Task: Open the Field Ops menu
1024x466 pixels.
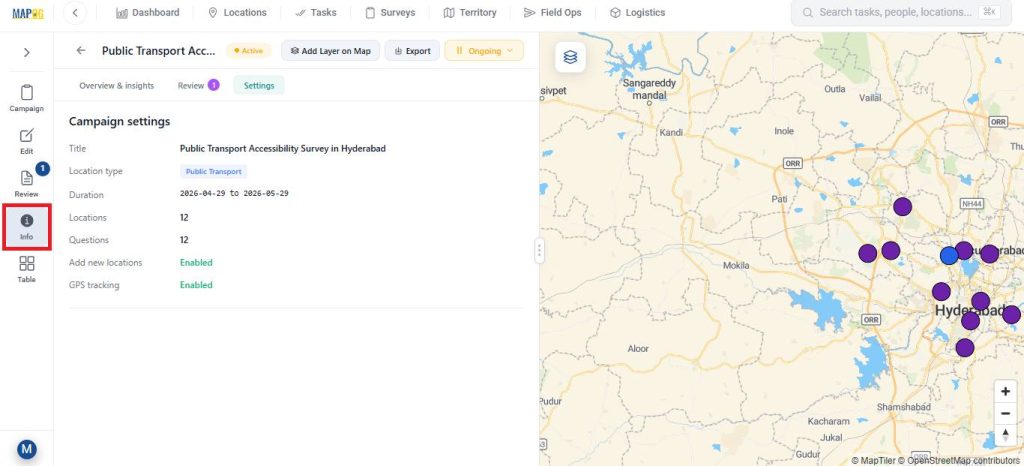Action: (x=552, y=12)
